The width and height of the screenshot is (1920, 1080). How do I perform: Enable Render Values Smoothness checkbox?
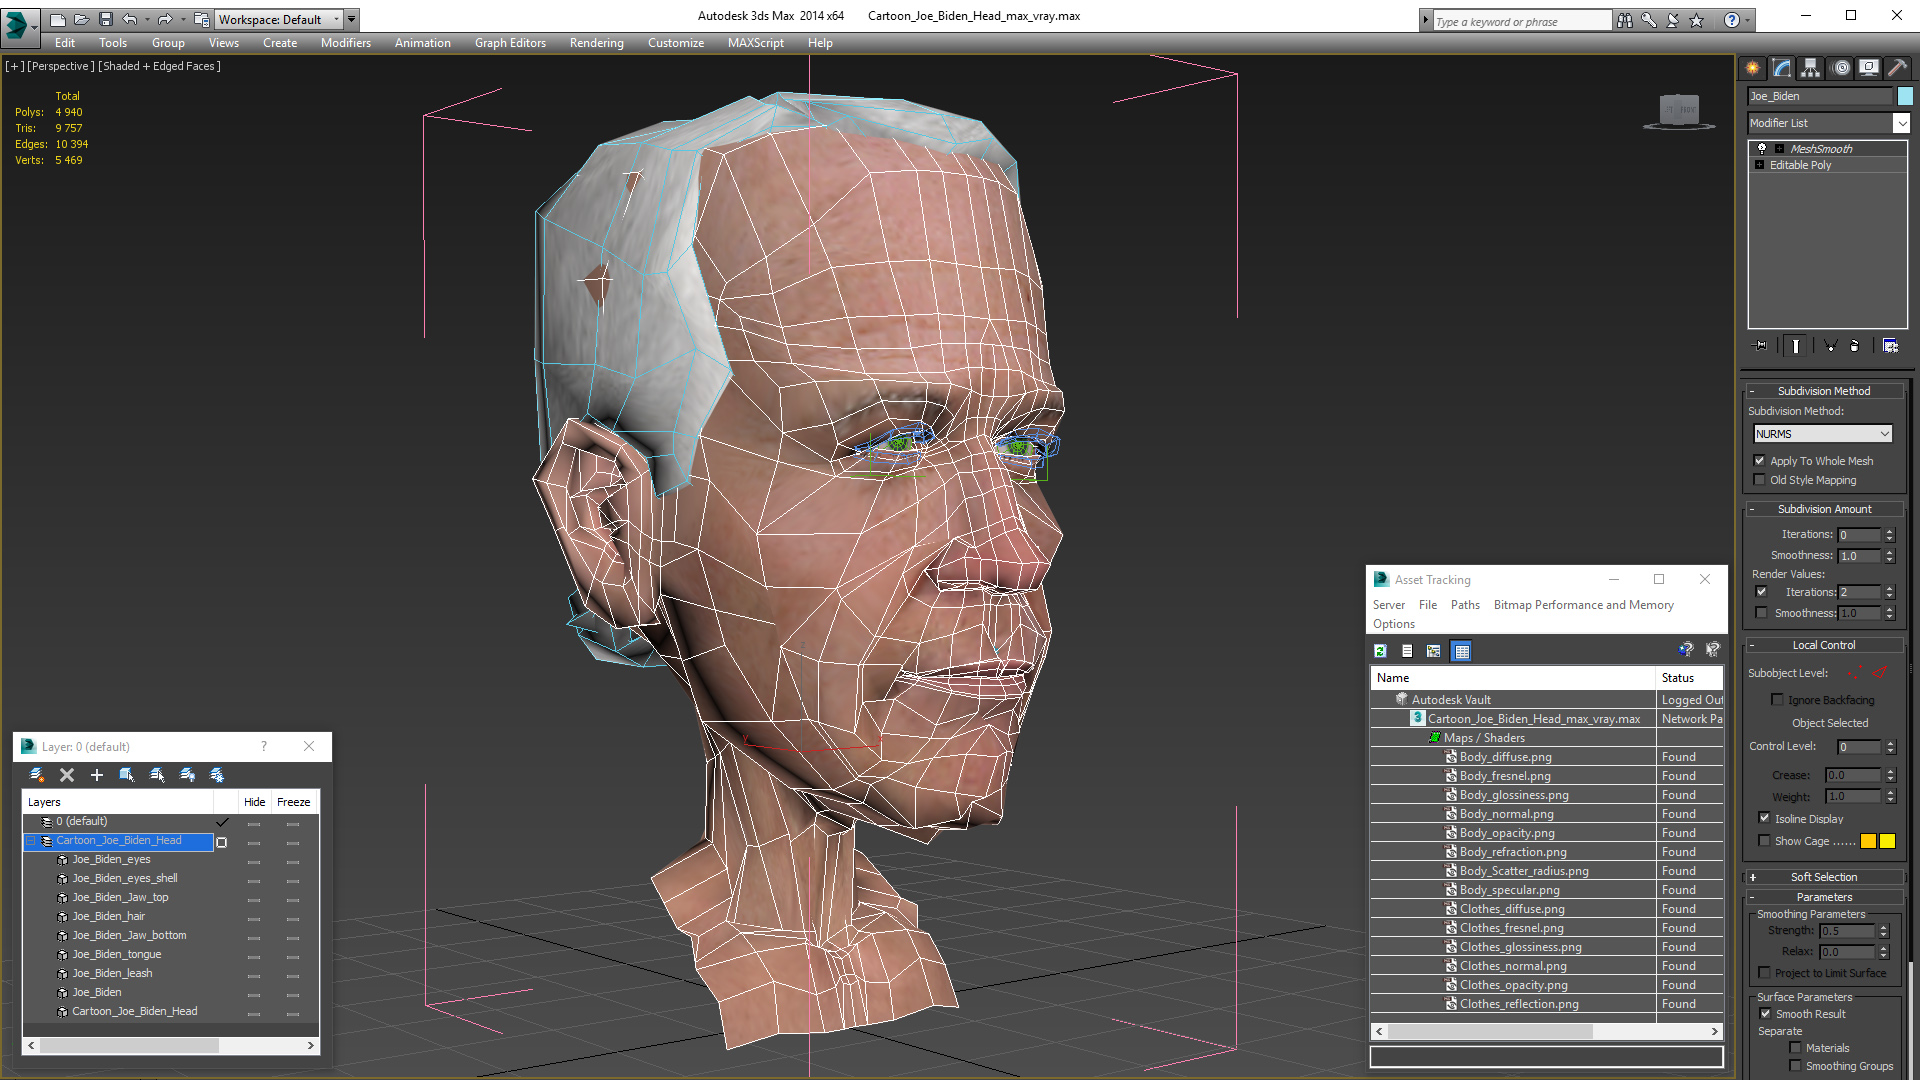1762,613
